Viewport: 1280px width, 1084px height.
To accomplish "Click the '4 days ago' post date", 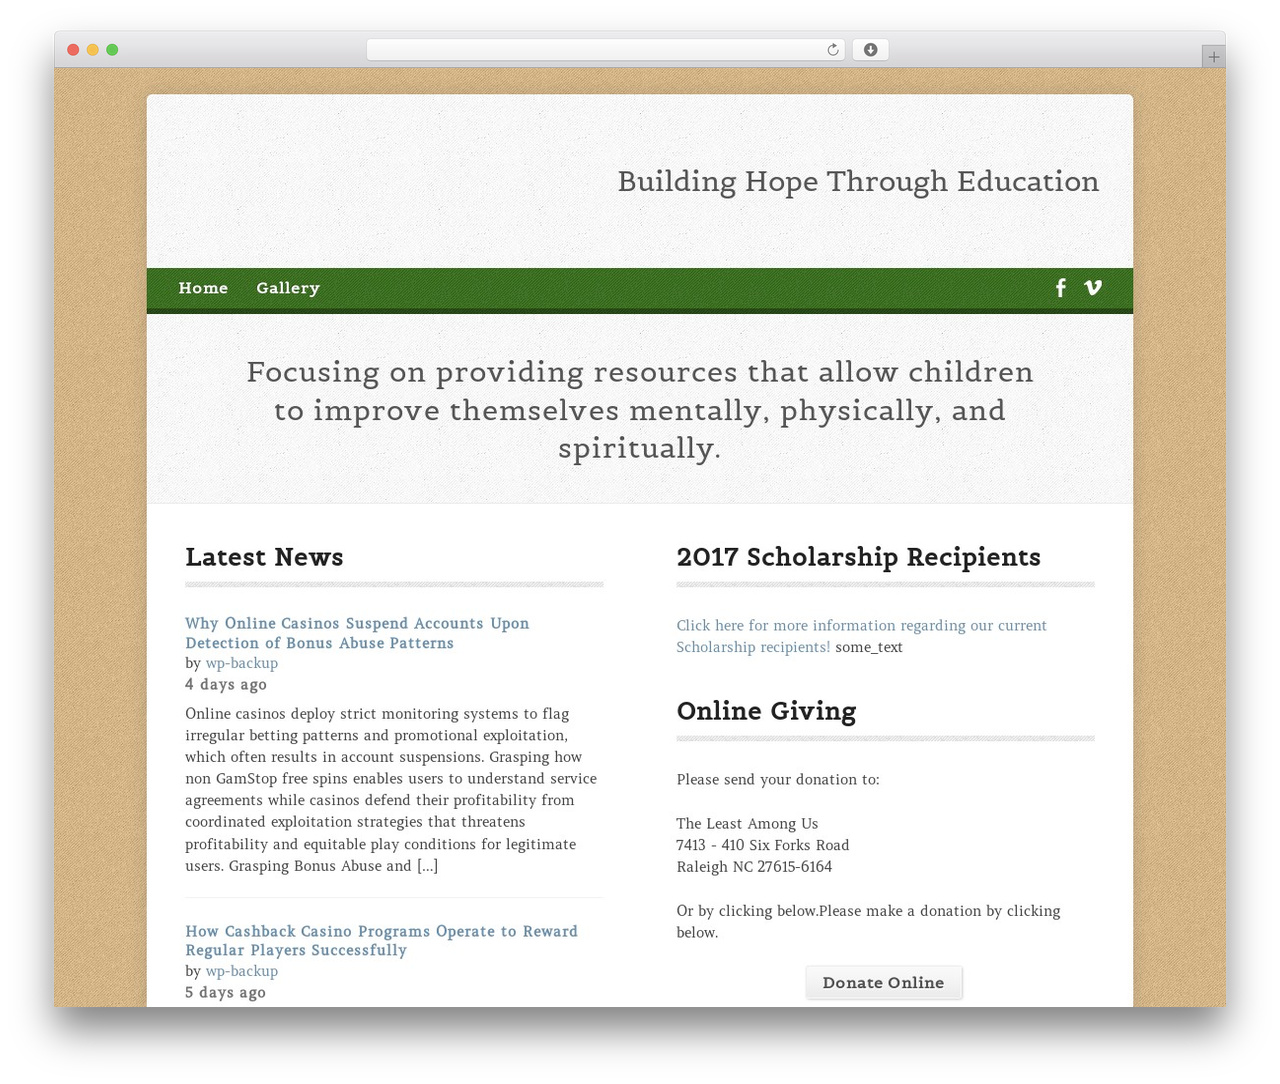I will (226, 685).
